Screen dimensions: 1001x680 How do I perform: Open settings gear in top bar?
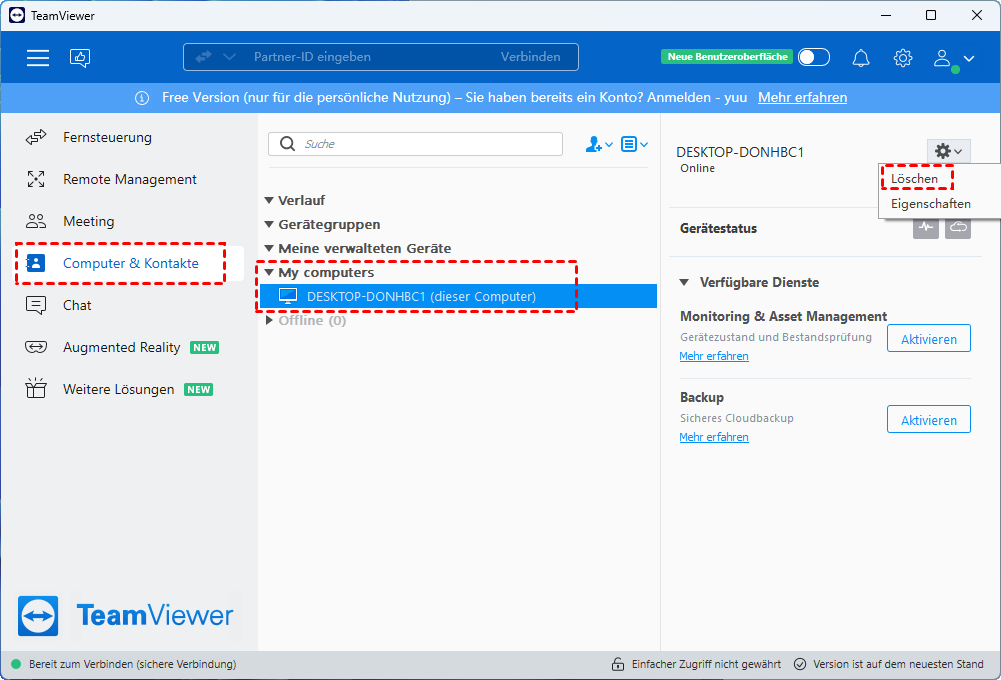(903, 58)
